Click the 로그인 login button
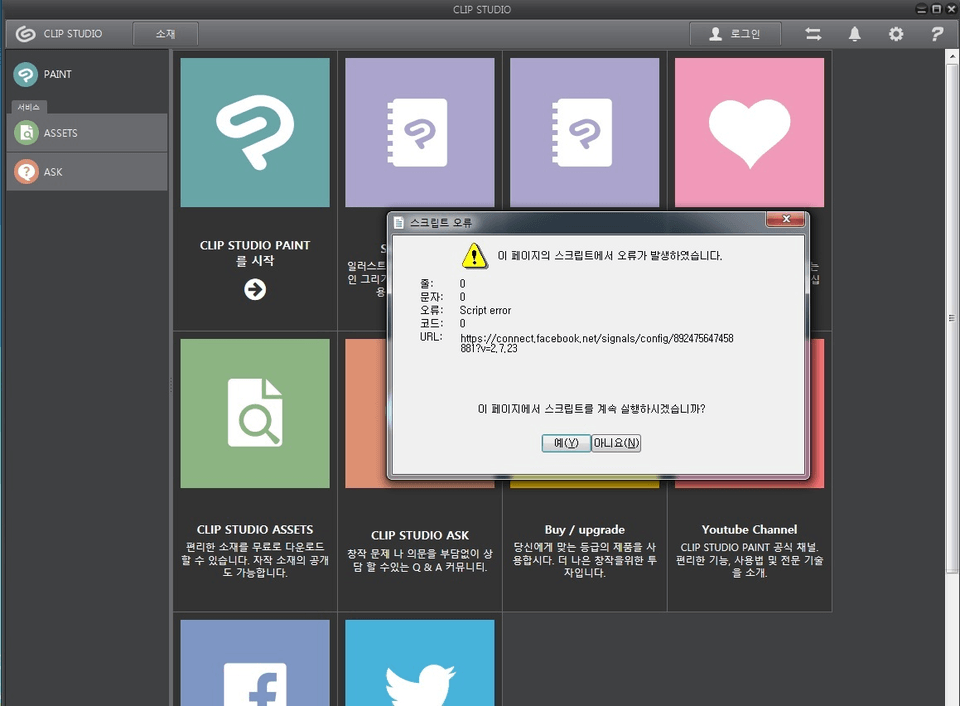Screen dimensions: 960x706 (x=735, y=34)
